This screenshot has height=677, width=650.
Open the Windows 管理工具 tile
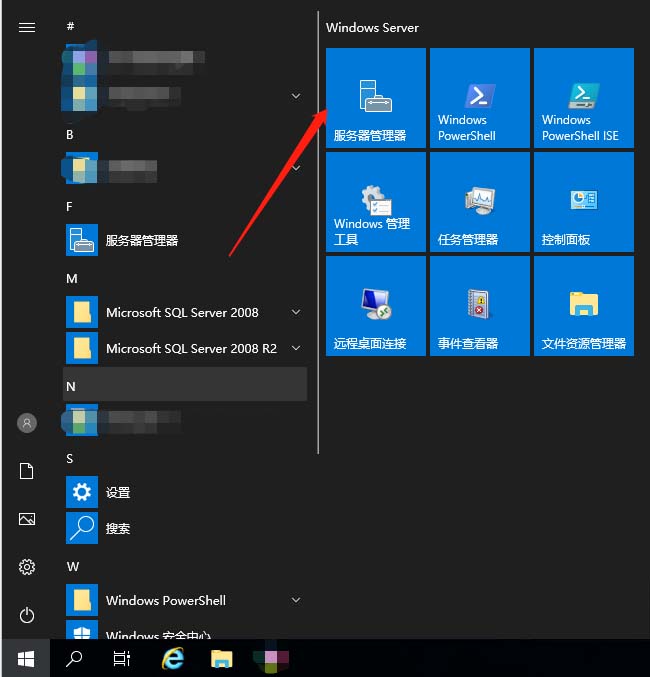pos(376,202)
